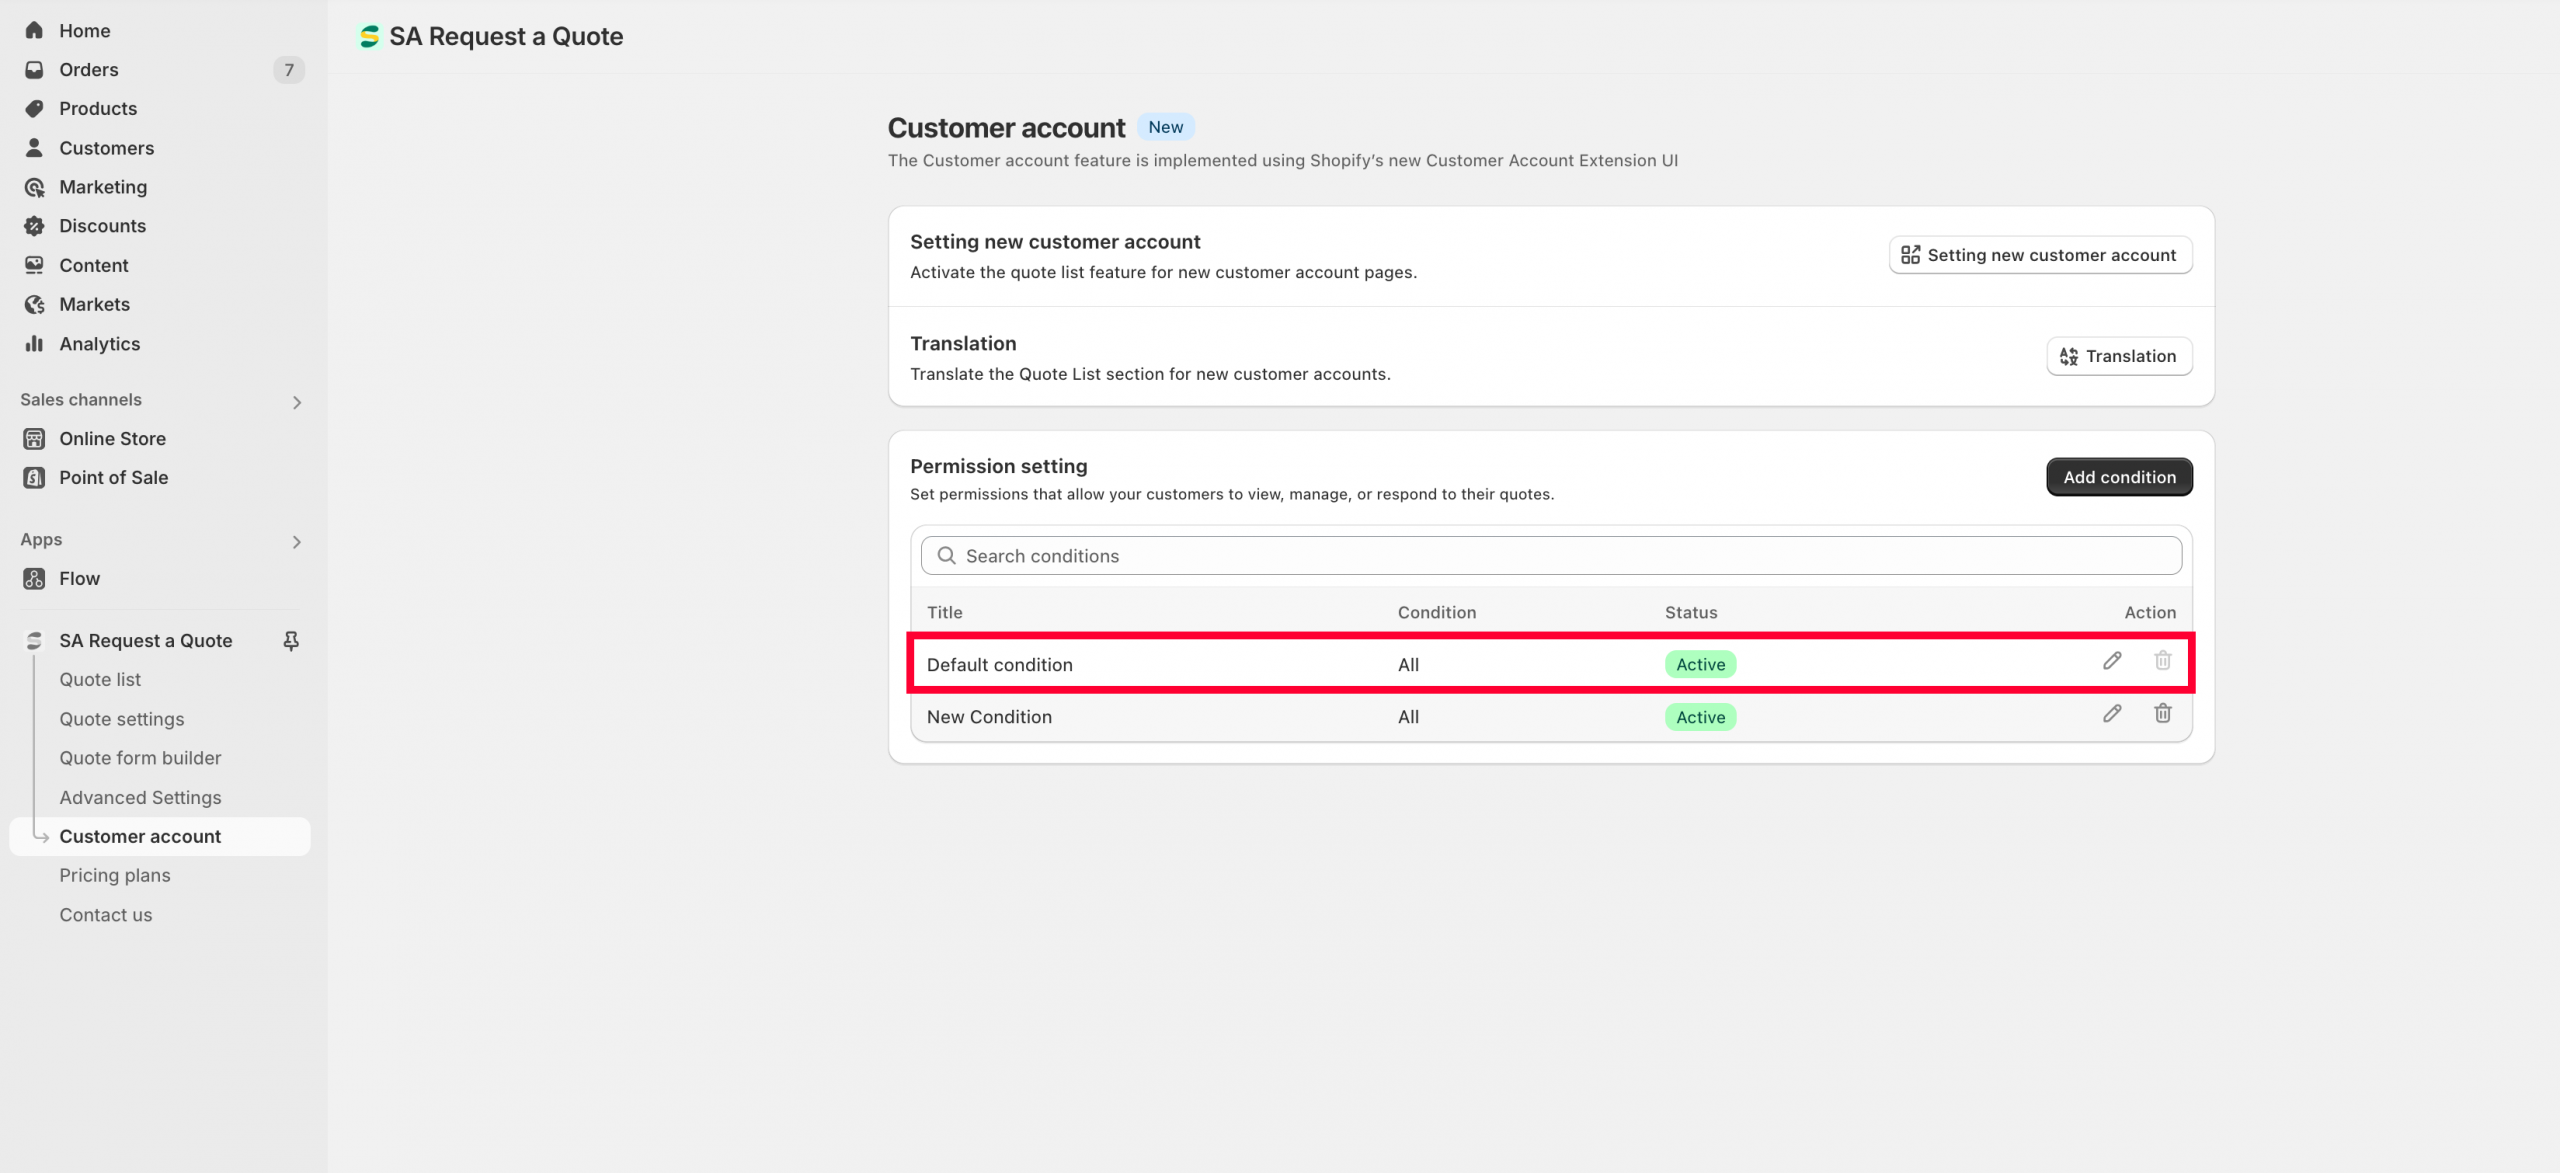Click Setting new customer account button

pyautogui.click(x=2040, y=255)
